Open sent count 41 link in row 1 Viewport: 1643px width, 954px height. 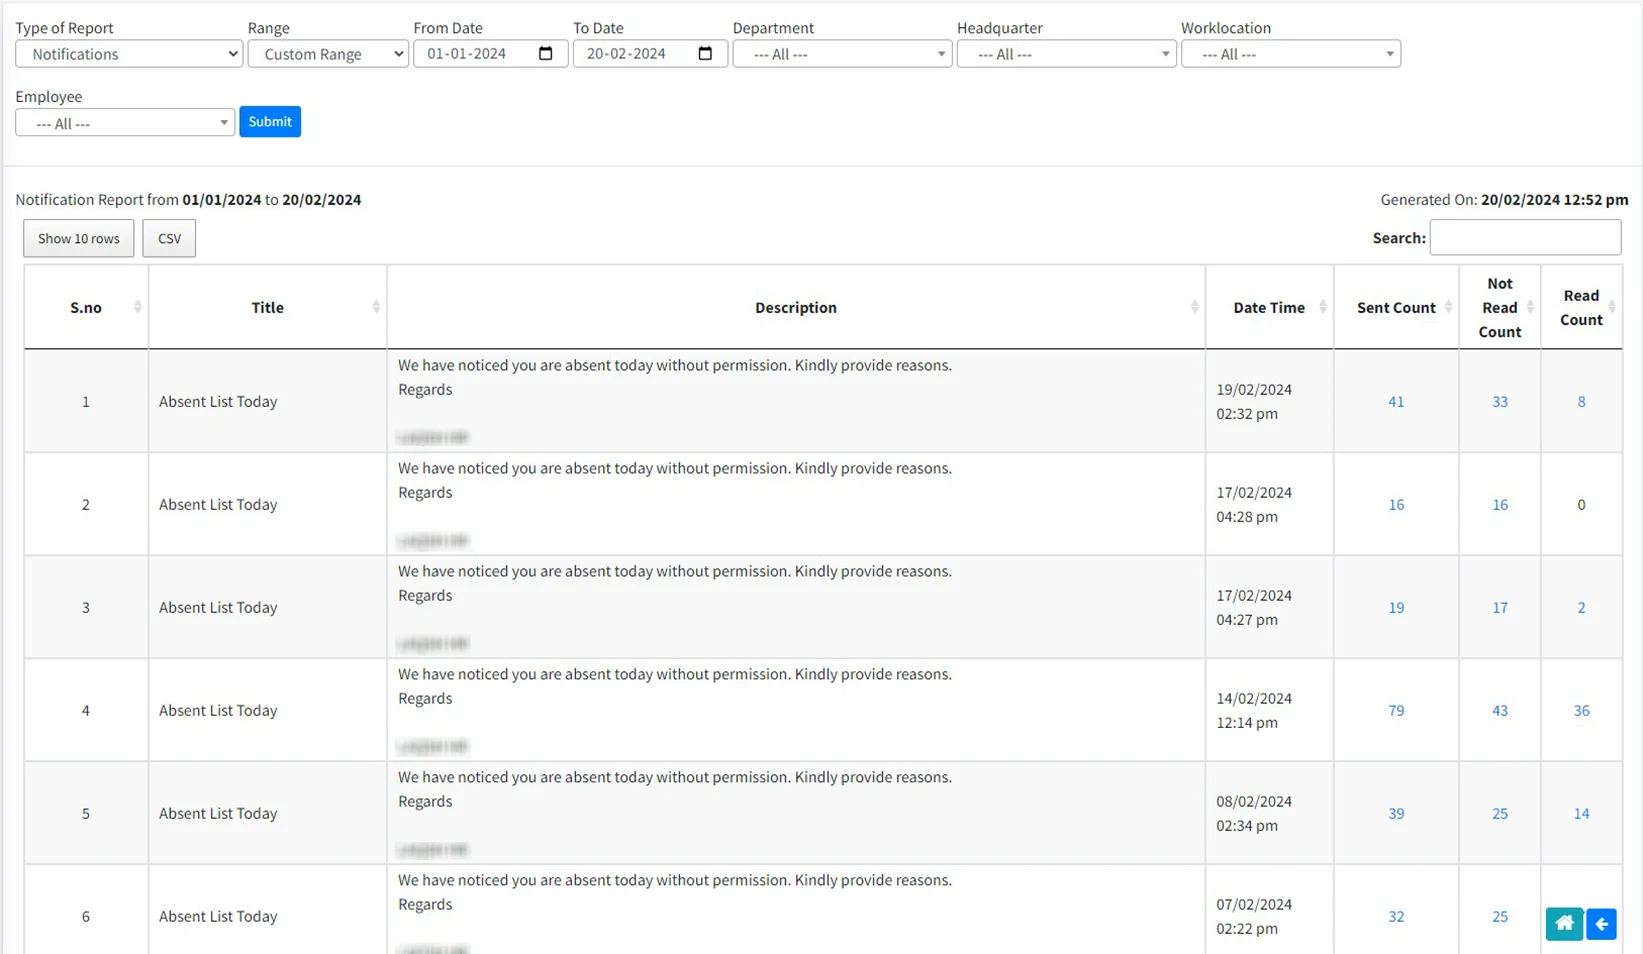point(1396,402)
